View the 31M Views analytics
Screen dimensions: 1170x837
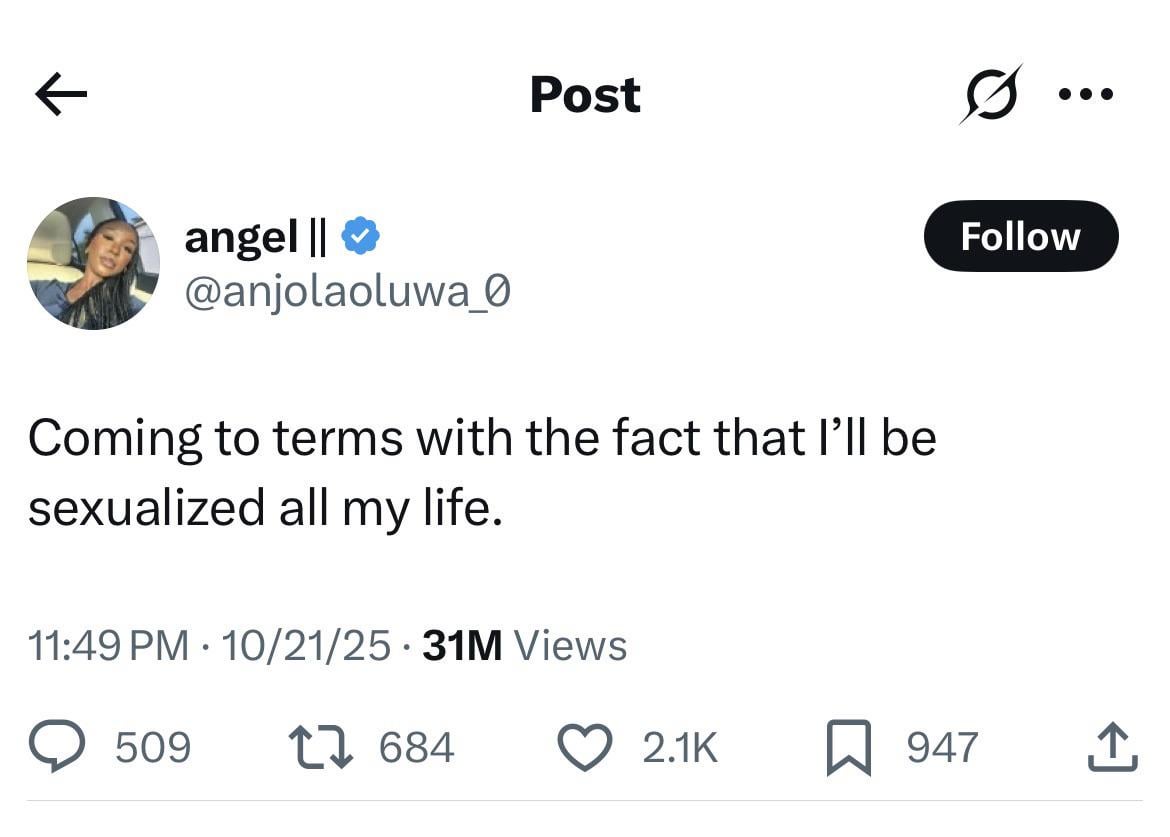[x=525, y=646]
